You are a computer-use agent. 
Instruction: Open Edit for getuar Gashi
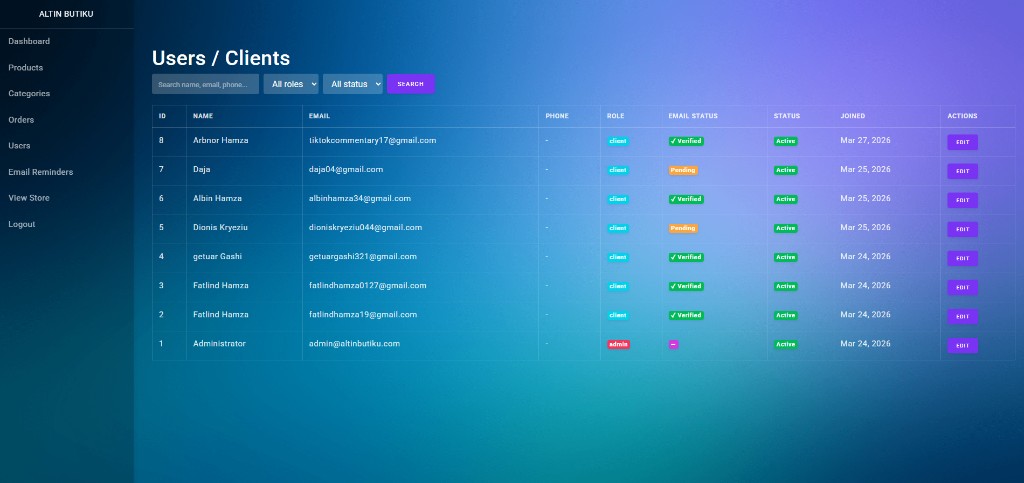click(x=962, y=258)
